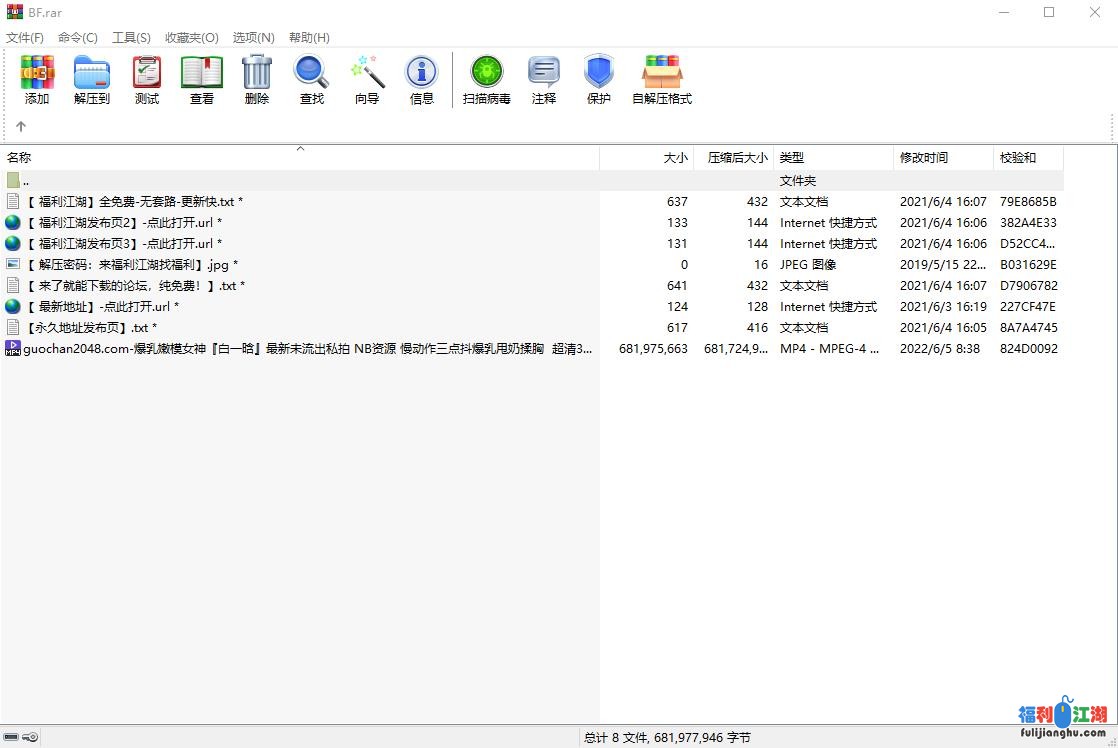
Task: Open the Comment (注释) toolbar icon
Action: tap(544, 80)
